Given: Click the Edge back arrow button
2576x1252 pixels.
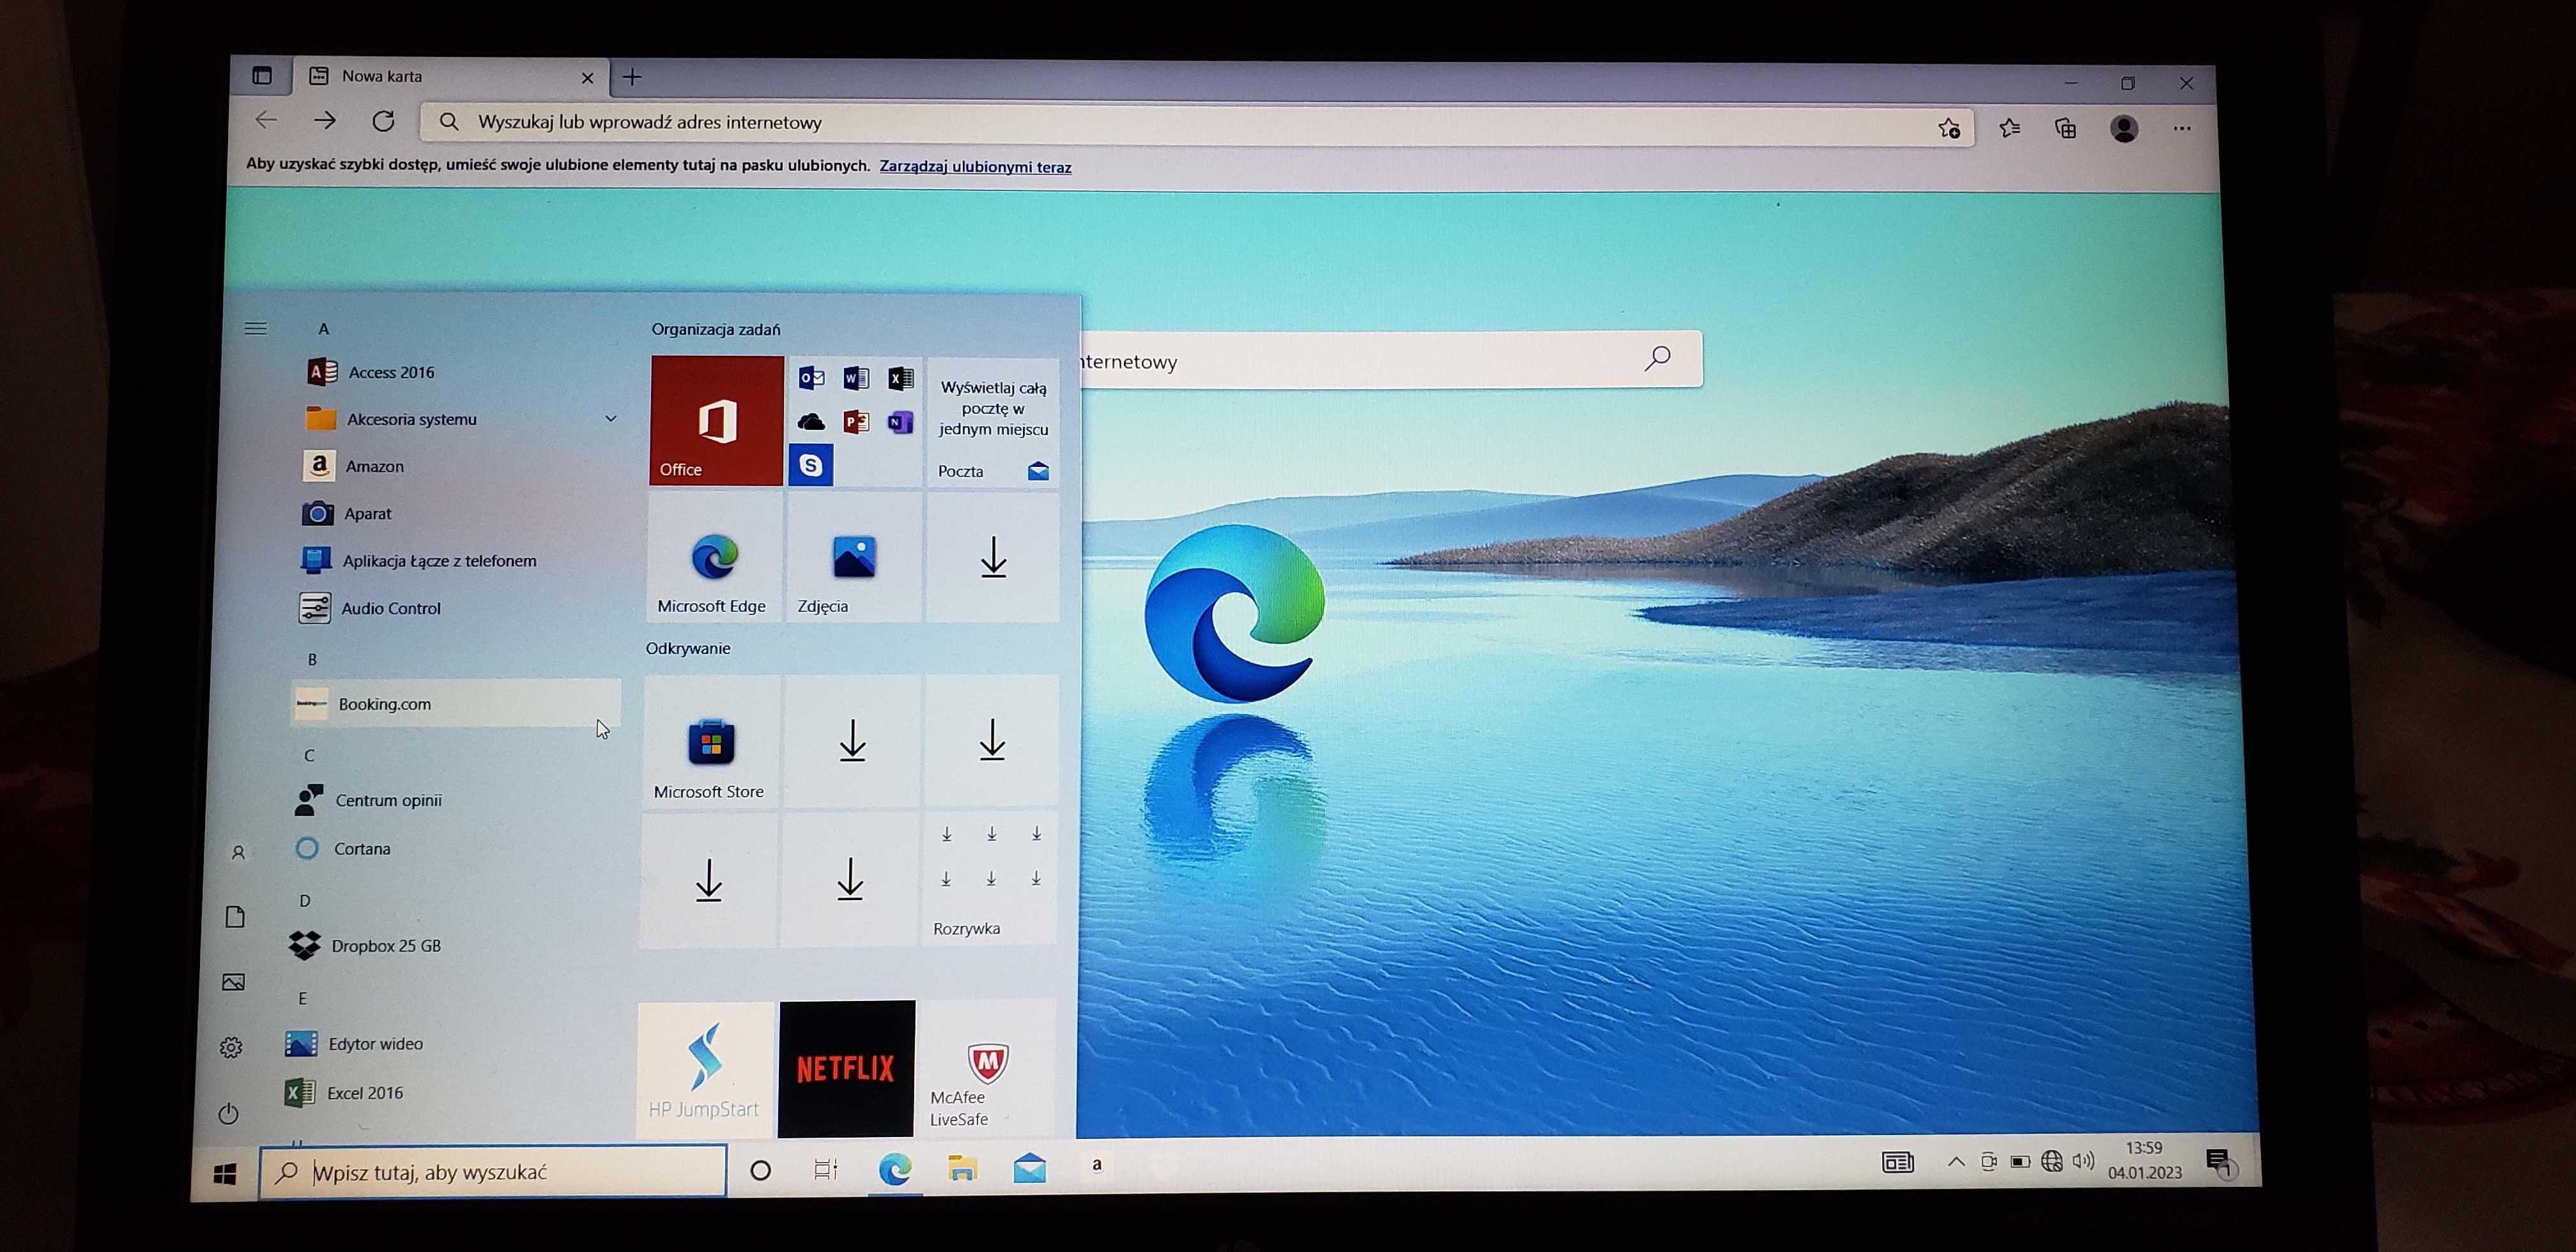Looking at the screenshot, I should 266,120.
